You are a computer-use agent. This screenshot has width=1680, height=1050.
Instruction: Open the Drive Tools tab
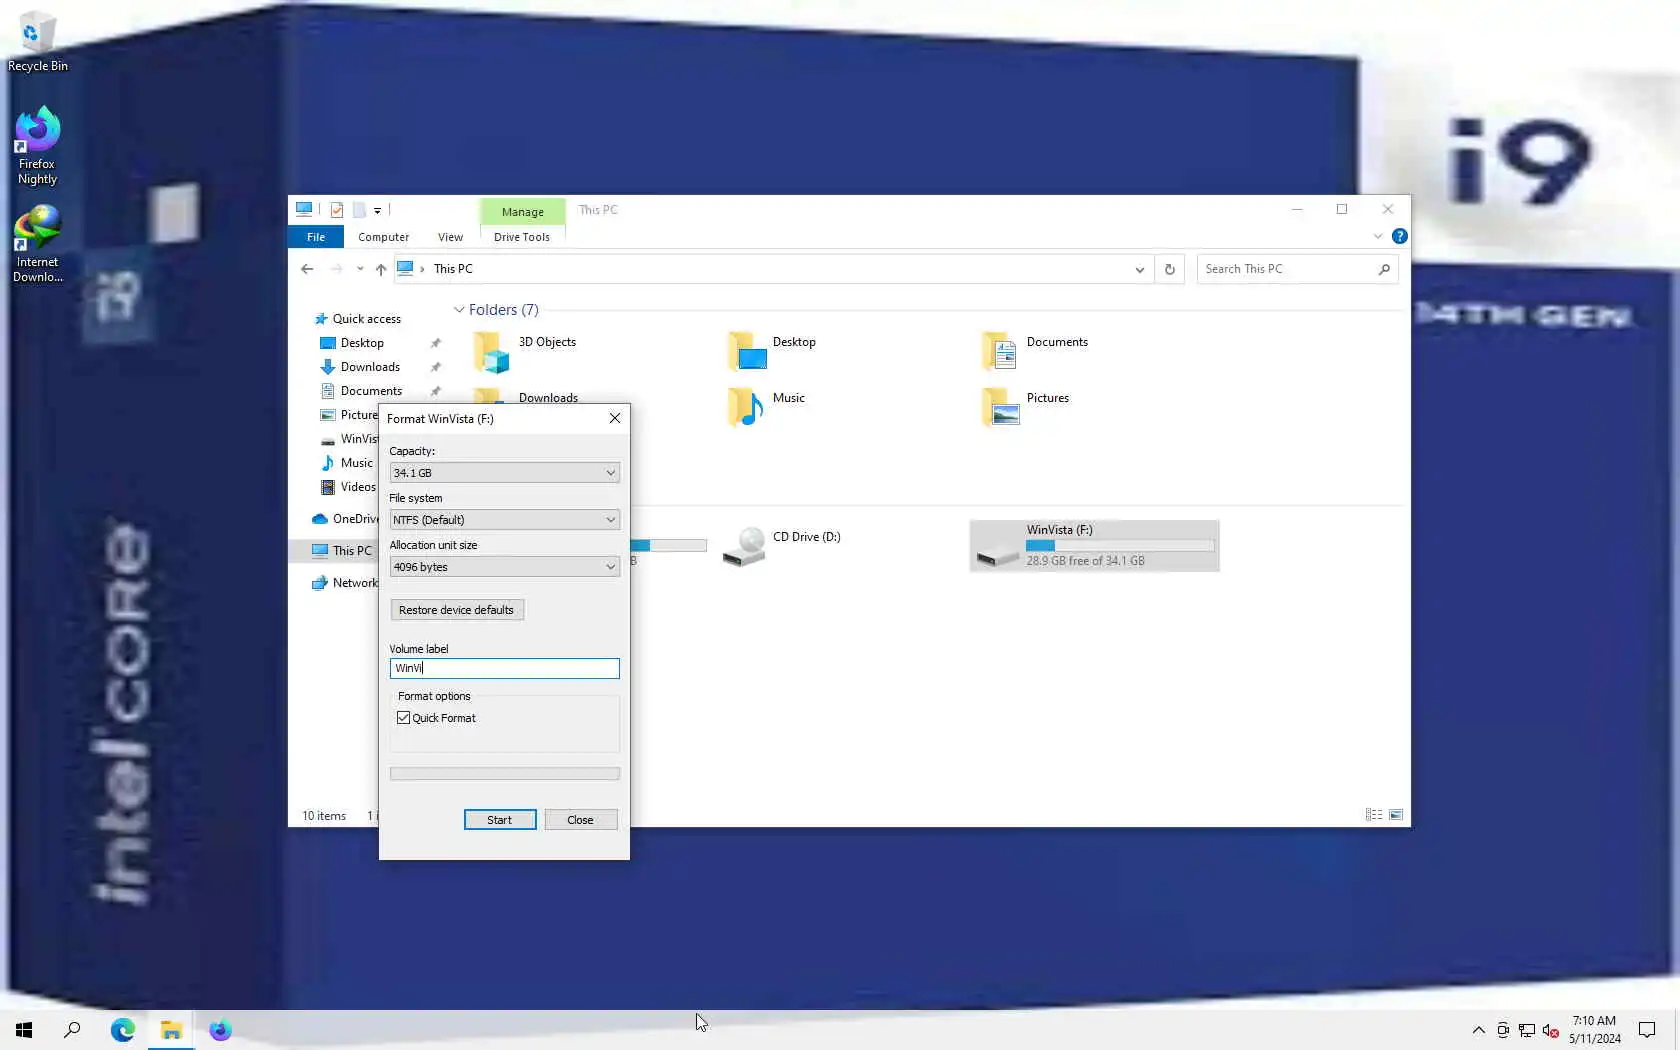522,237
